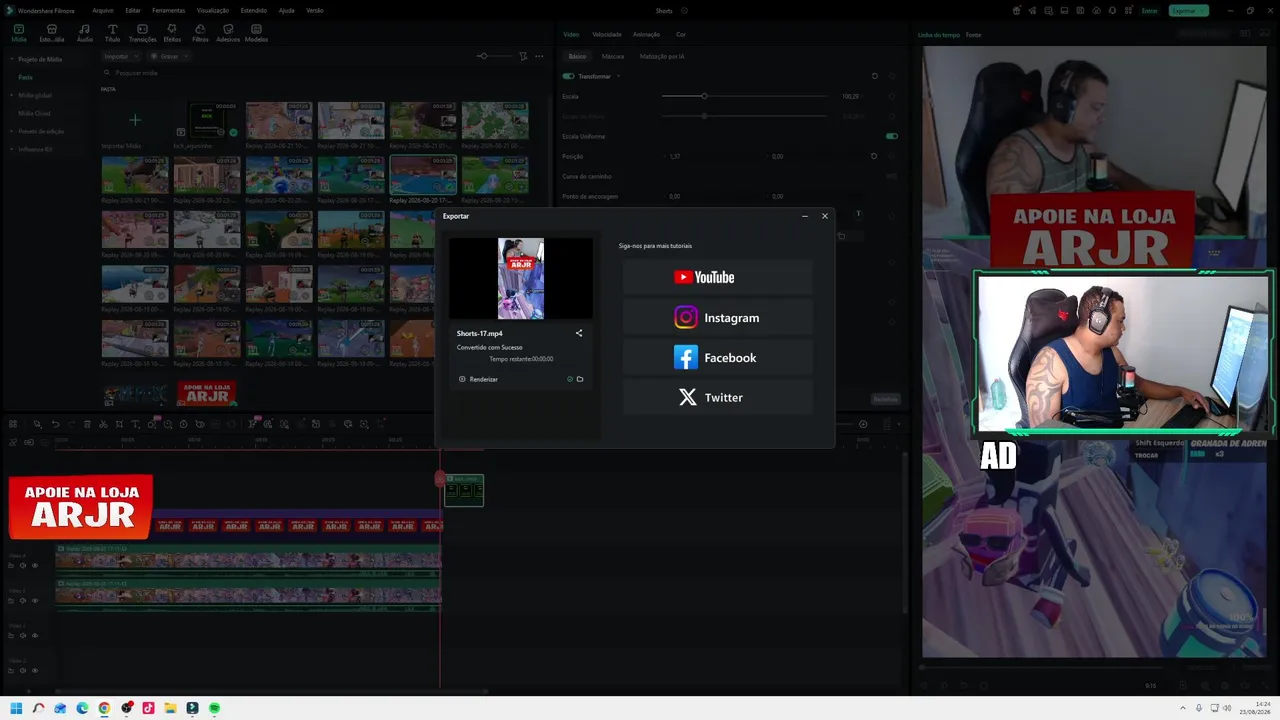The height and width of the screenshot is (720, 1280).
Task: Toggle visibility eye of Vídeo 4 track
Action: click(35, 566)
